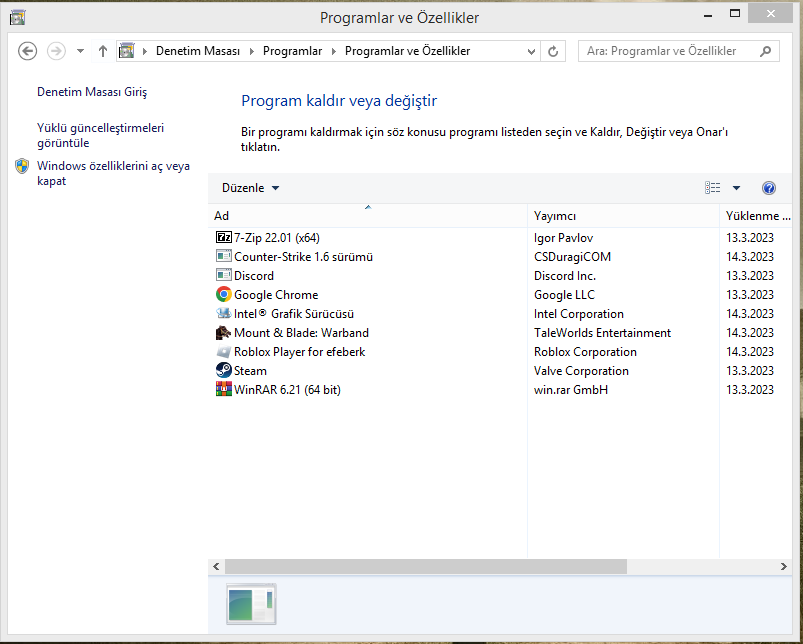Click the Steam program icon
Image resolution: width=803 pixels, height=644 pixels.
223,370
